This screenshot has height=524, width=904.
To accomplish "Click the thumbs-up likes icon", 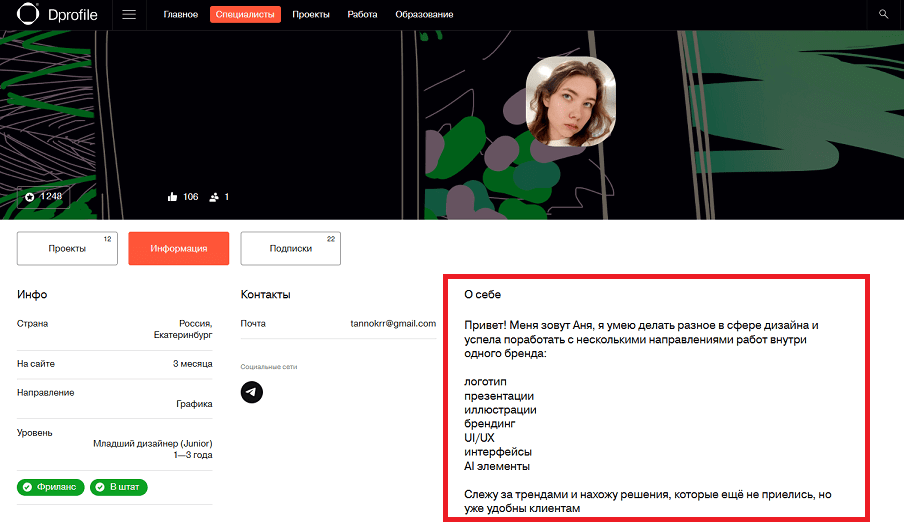I will tap(172, 197).
